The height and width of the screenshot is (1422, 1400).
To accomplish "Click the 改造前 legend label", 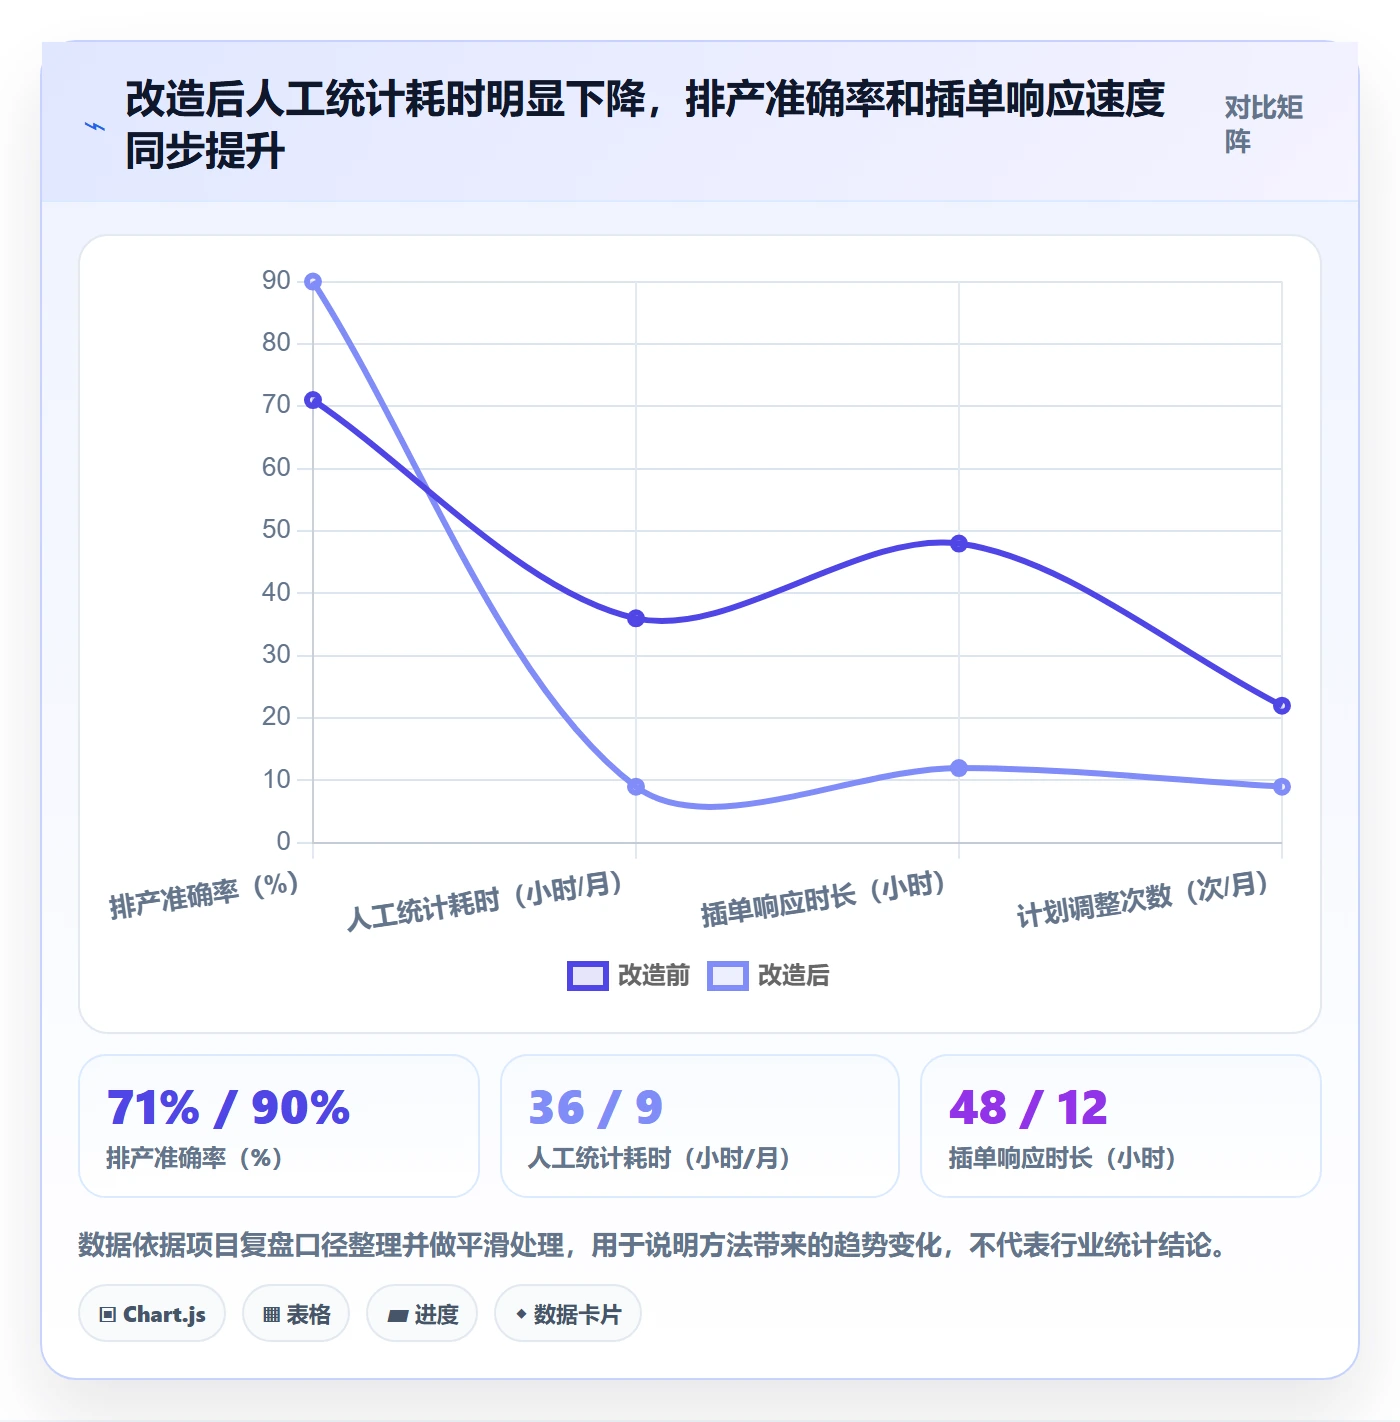I will pyautogui.click(x=653, y=975).
